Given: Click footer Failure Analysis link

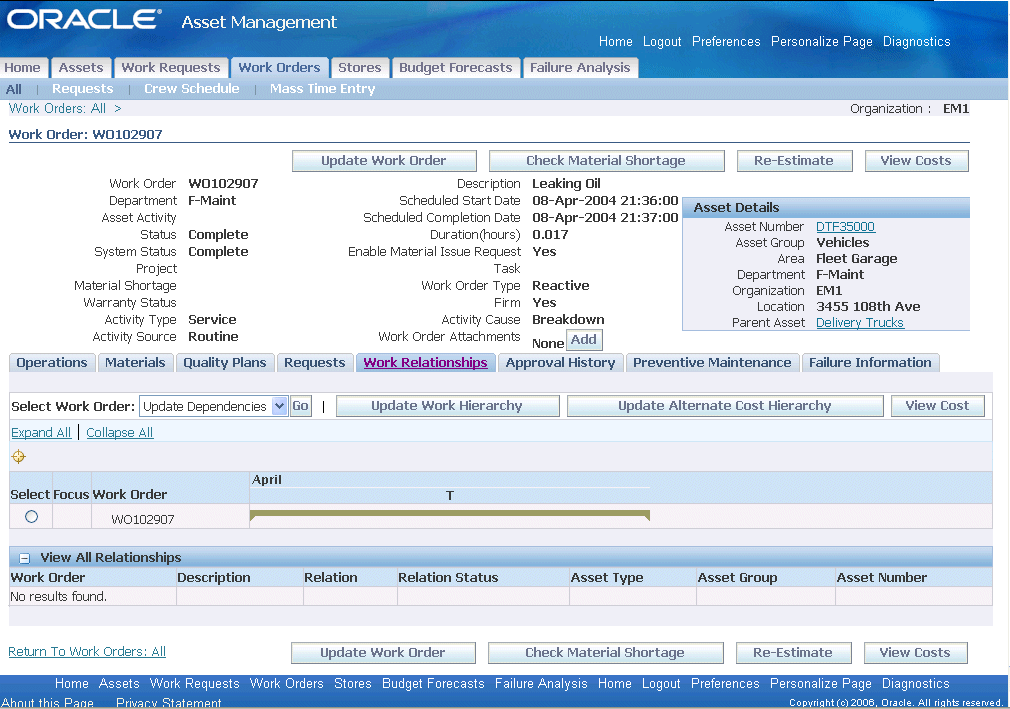Looking at the screenshot, I should point(541,683).
